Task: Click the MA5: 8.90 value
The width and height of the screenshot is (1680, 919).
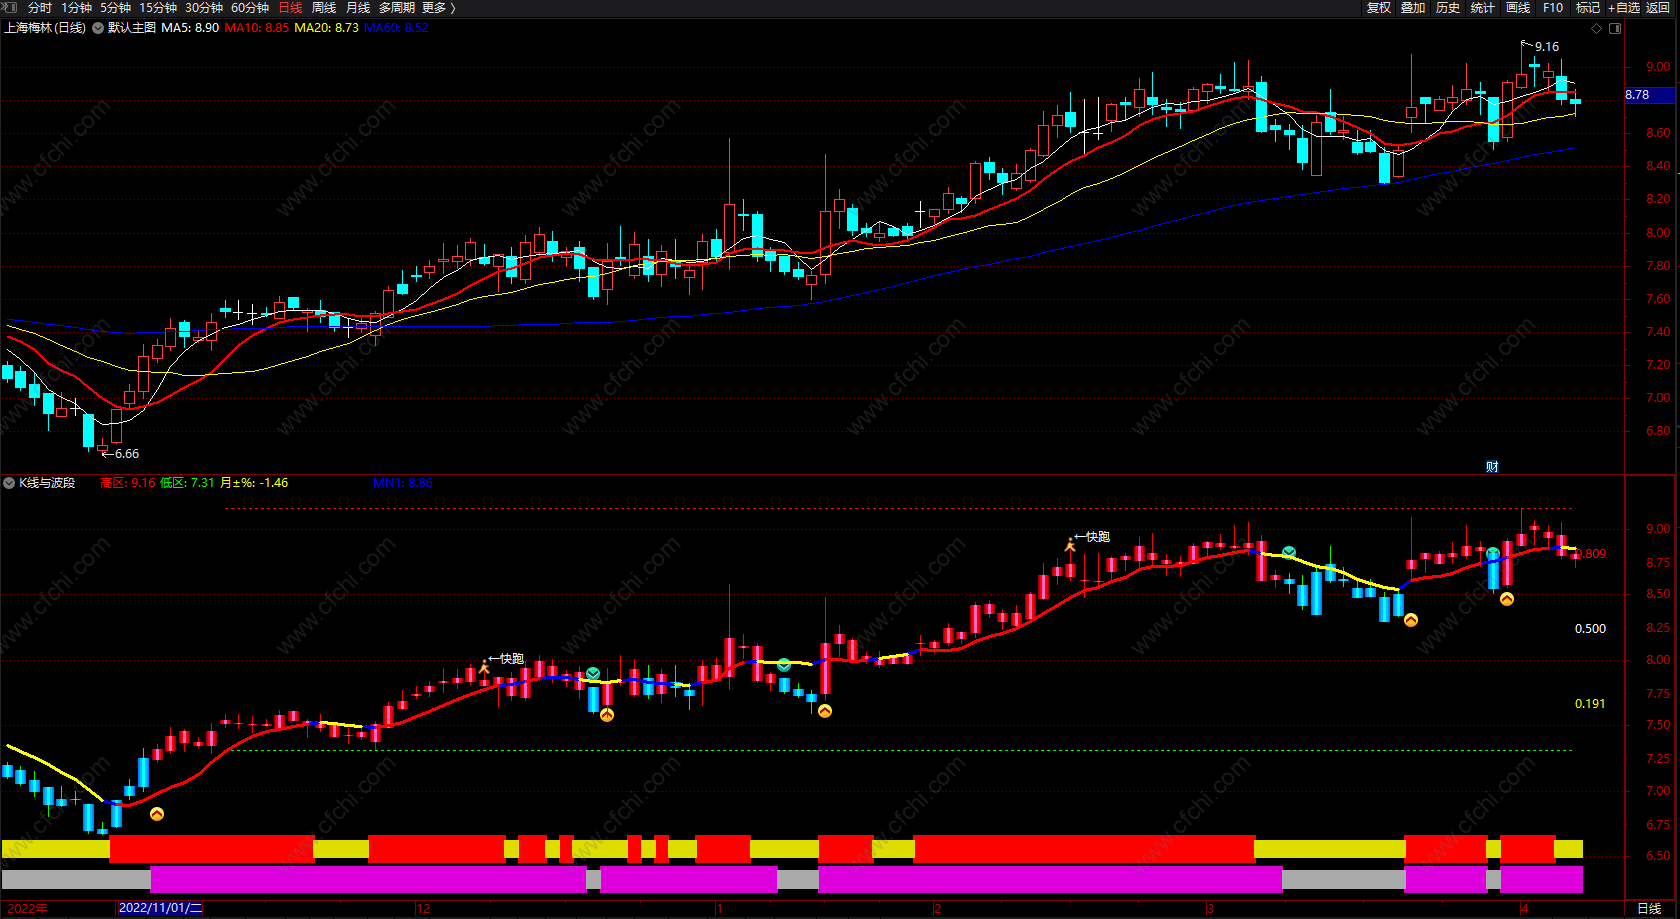Action: coord(190,28)
